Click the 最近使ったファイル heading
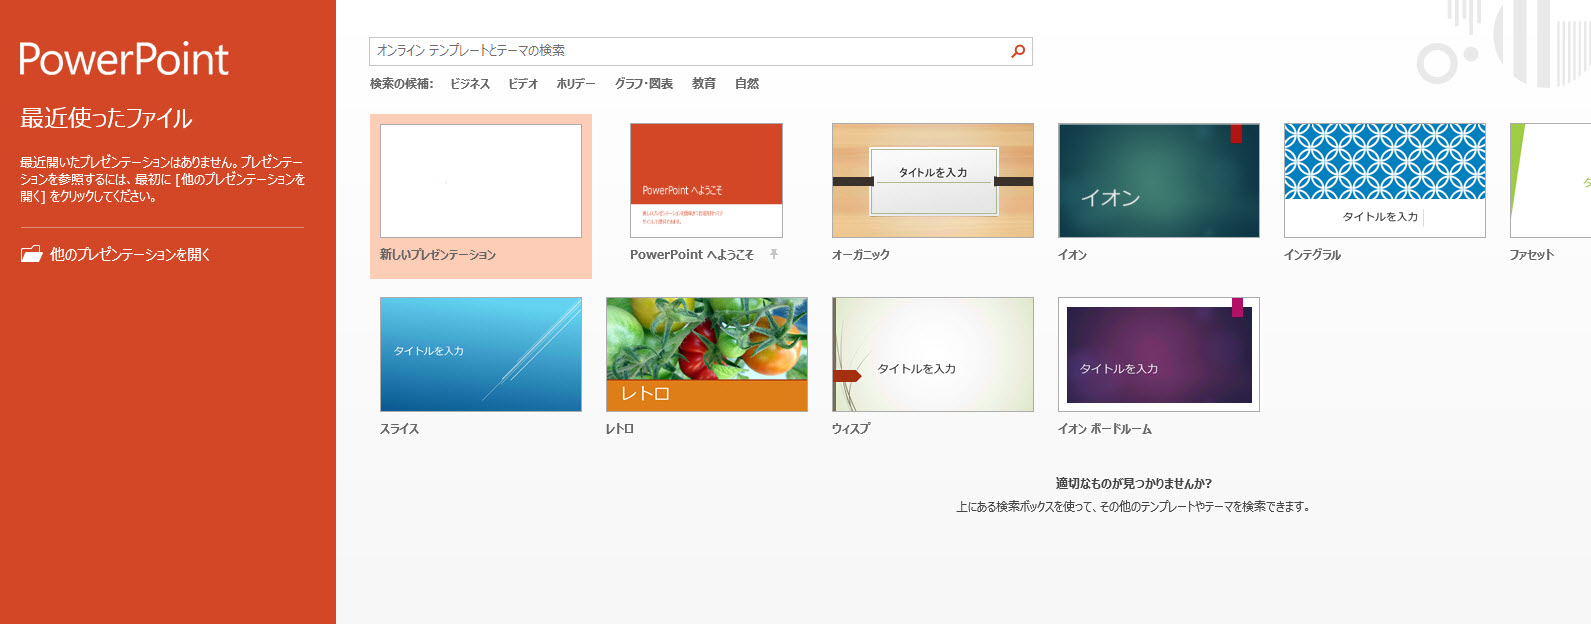The height and width of the screenshot is (624, 1591). tap(106, 118)
